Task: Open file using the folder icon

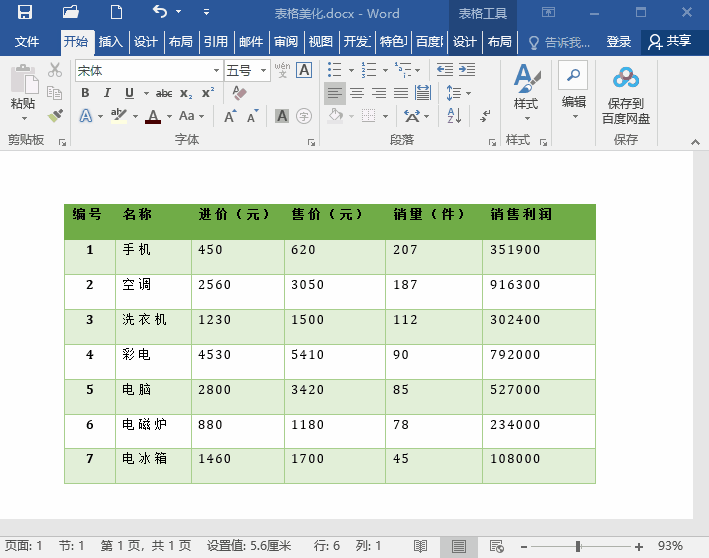Action: pos(71,12)
